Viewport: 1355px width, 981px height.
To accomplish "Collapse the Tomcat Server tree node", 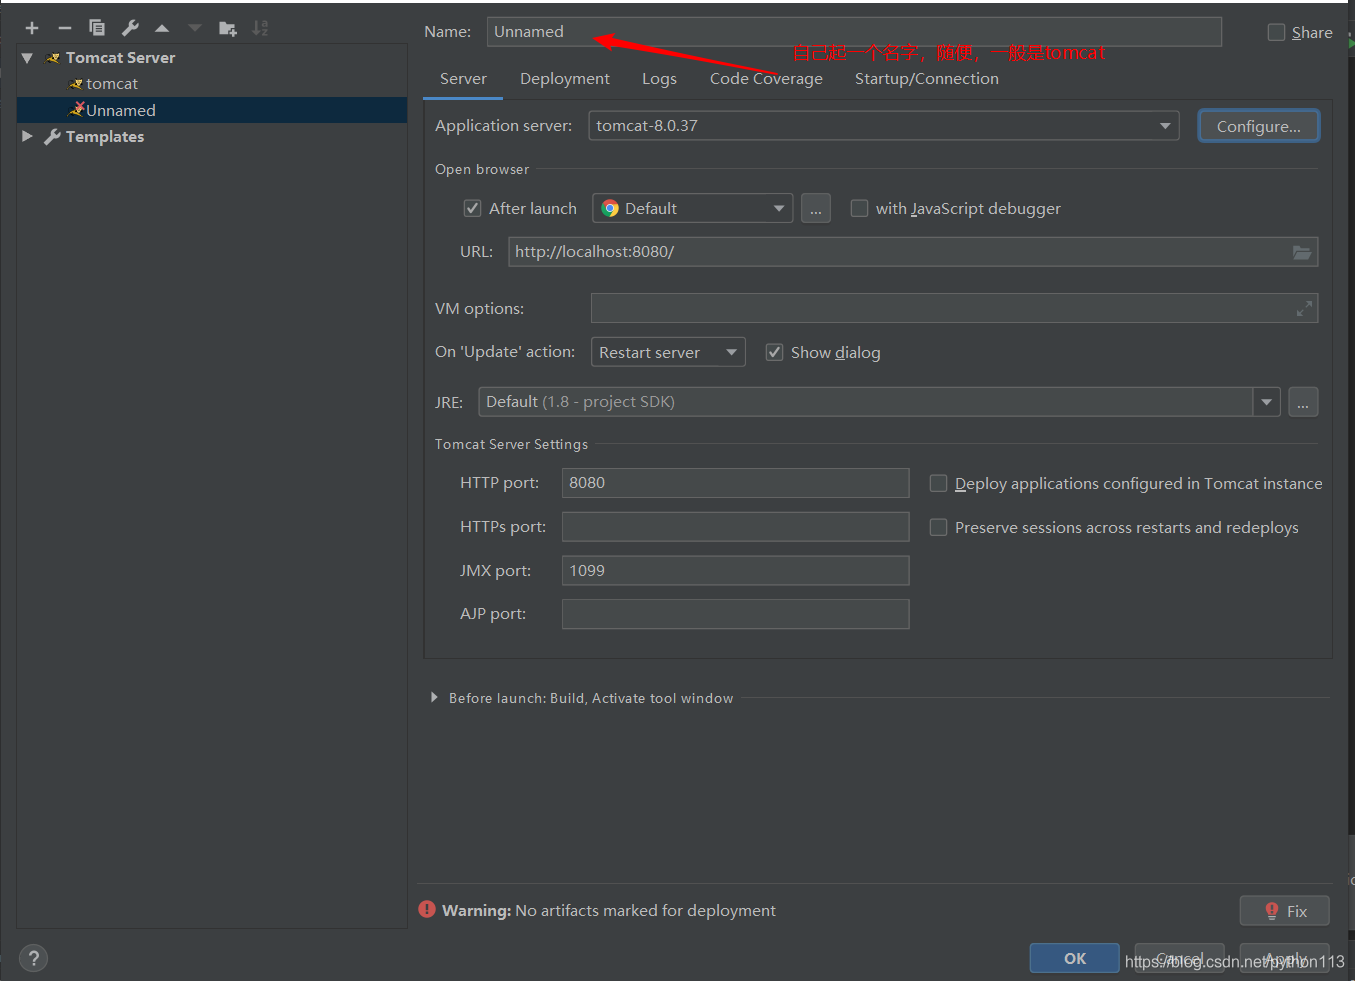I will point(27,58).
